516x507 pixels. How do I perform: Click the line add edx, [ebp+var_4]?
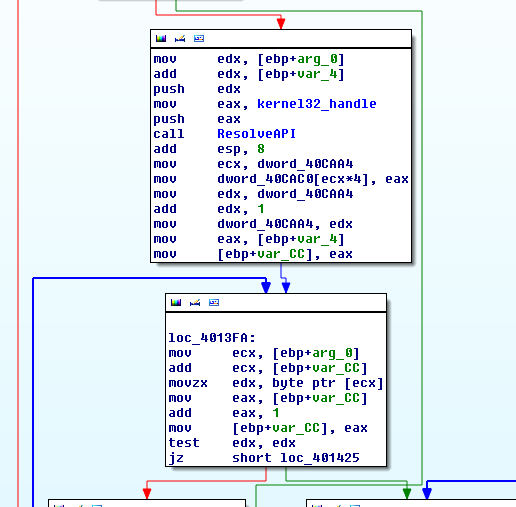tap(249, 74)
